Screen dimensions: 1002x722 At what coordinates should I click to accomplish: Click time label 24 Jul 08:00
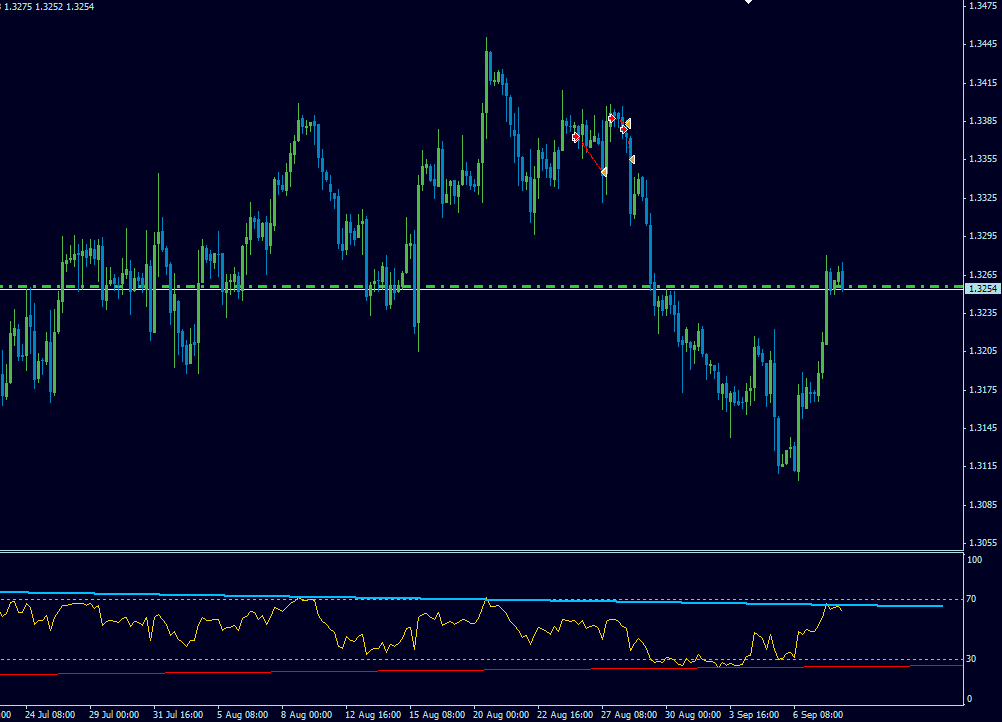50,714
